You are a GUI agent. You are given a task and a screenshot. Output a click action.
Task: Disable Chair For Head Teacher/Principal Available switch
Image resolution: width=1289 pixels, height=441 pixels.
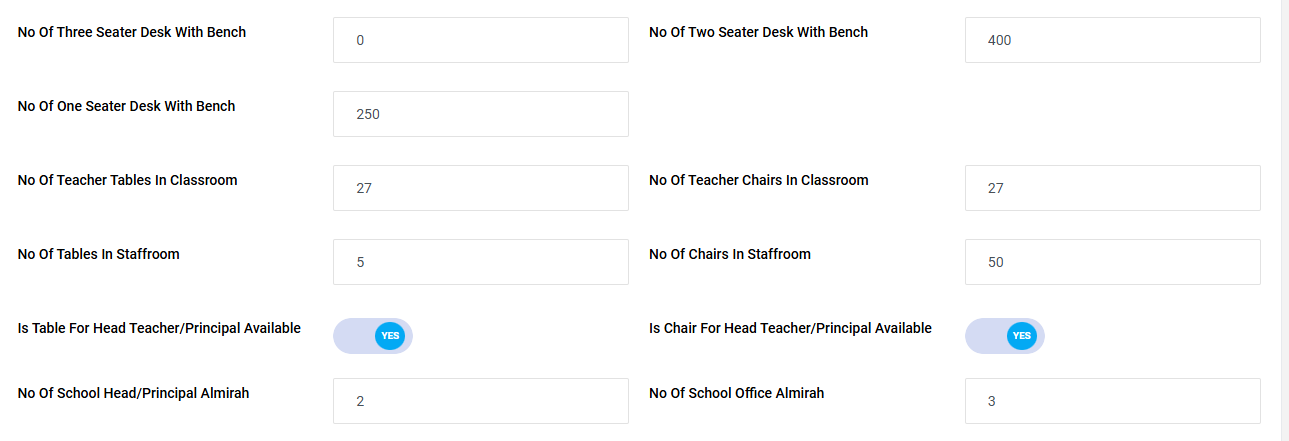[x=1004, y=336]
